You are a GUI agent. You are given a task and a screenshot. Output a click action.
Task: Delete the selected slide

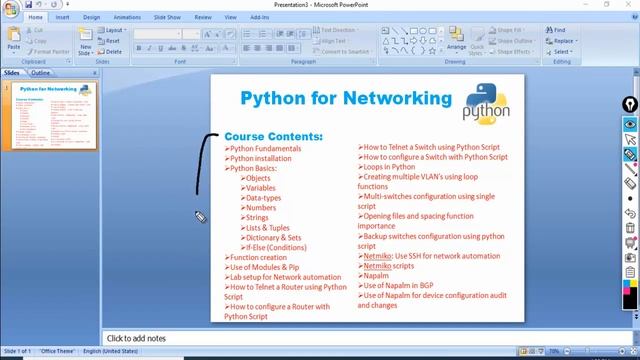109,52
